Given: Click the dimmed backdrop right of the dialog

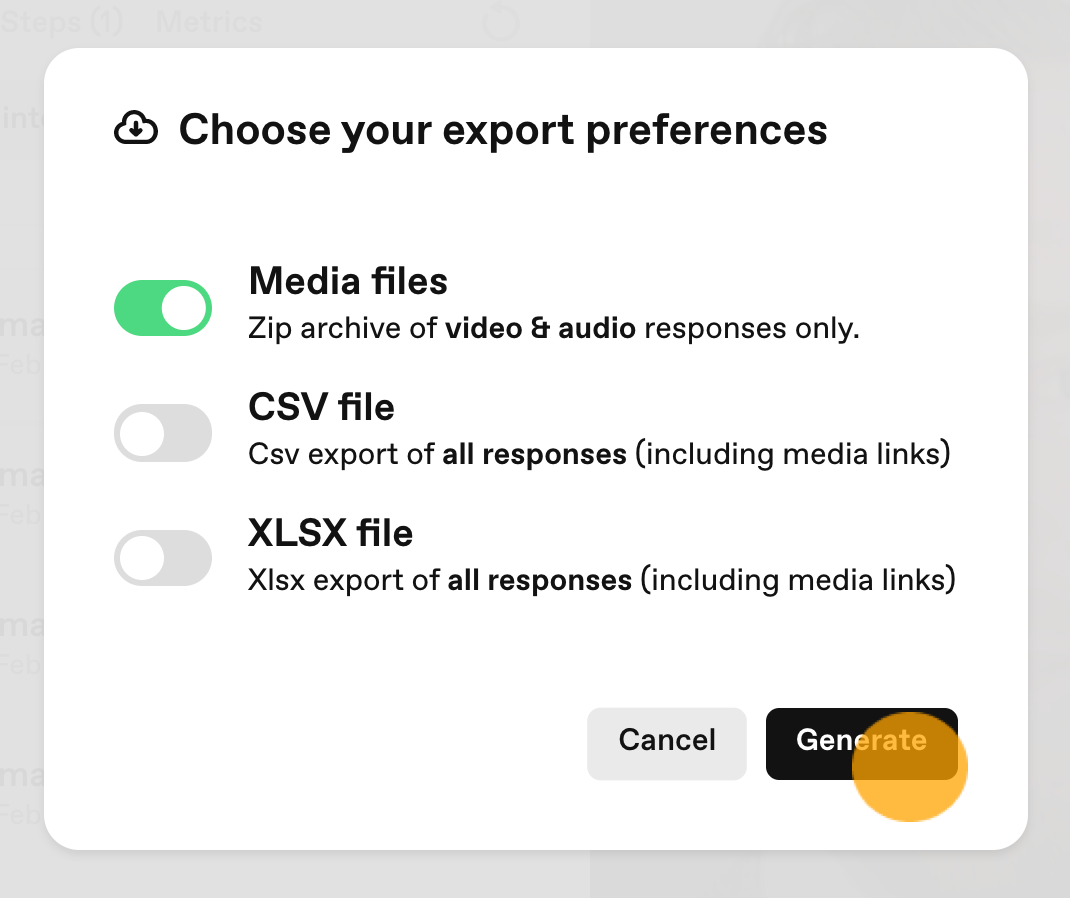Looking at the screenshot, I should point(1049,449).
